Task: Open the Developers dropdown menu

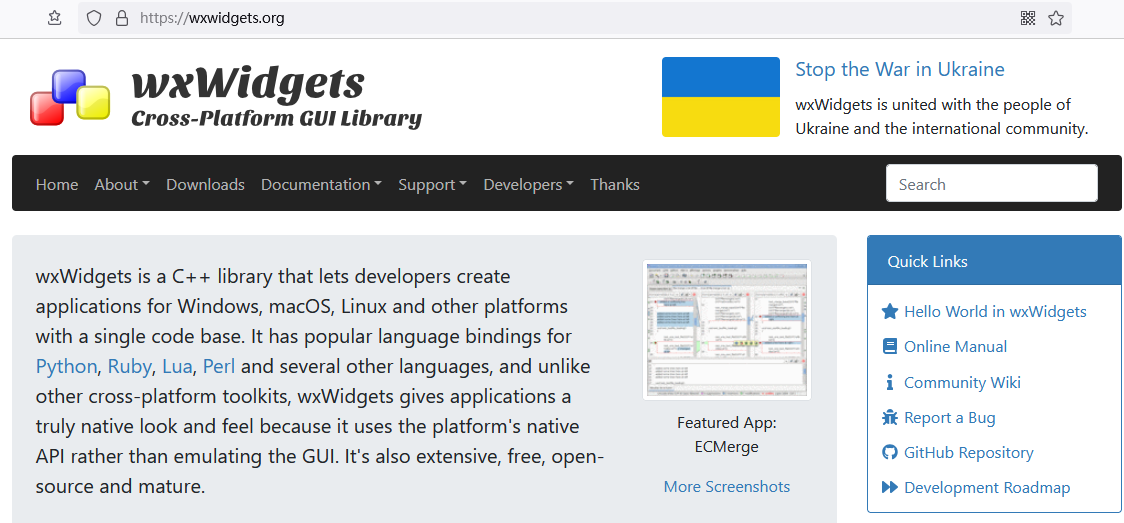Action: 528,184
